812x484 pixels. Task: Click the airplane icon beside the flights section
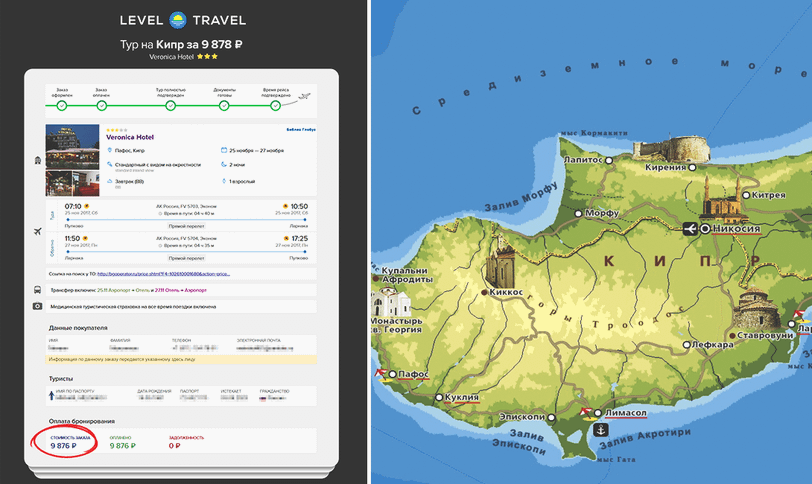pyautogui.click(x=38, y=232)
